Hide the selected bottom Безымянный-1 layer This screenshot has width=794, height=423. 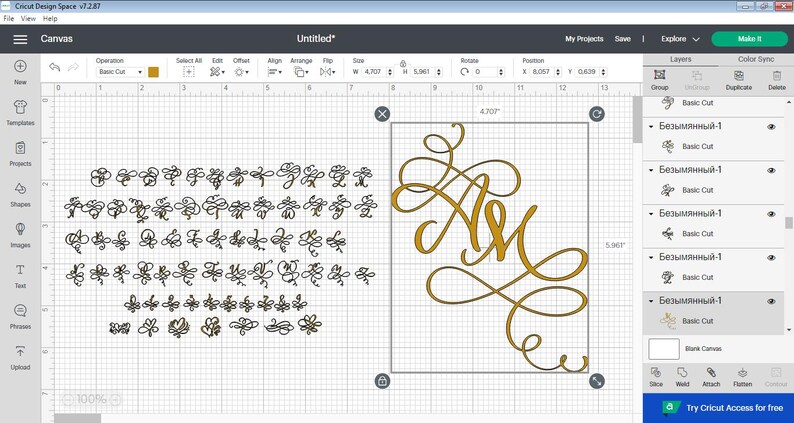[x=771, y=301]
